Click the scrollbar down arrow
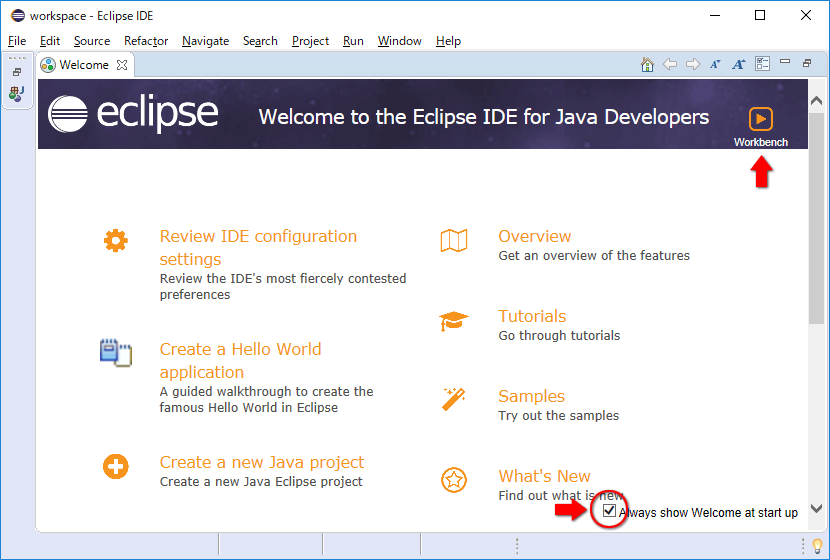The height and width of the screenshot is (560, 830). point(816,508)
